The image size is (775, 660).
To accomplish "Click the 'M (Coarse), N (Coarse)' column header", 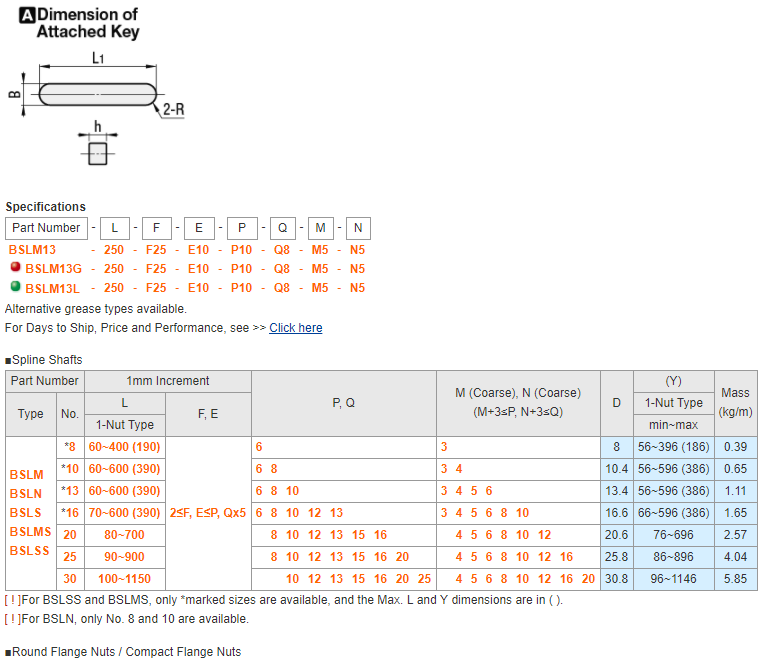I will (x=518, y=403).
